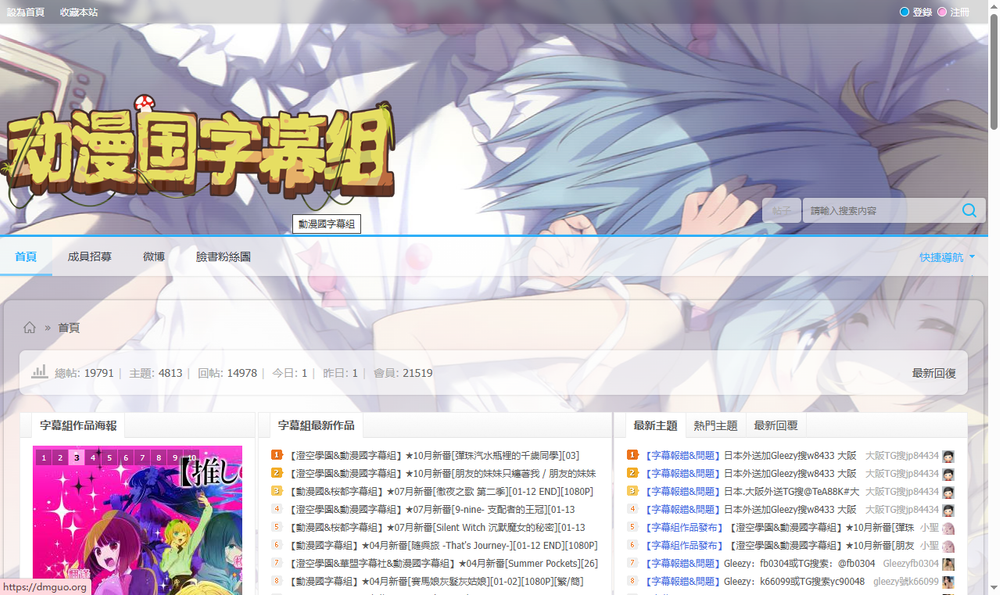Open post Silent Witch 沉默魔女的秘密

click(x=437, y=527)
